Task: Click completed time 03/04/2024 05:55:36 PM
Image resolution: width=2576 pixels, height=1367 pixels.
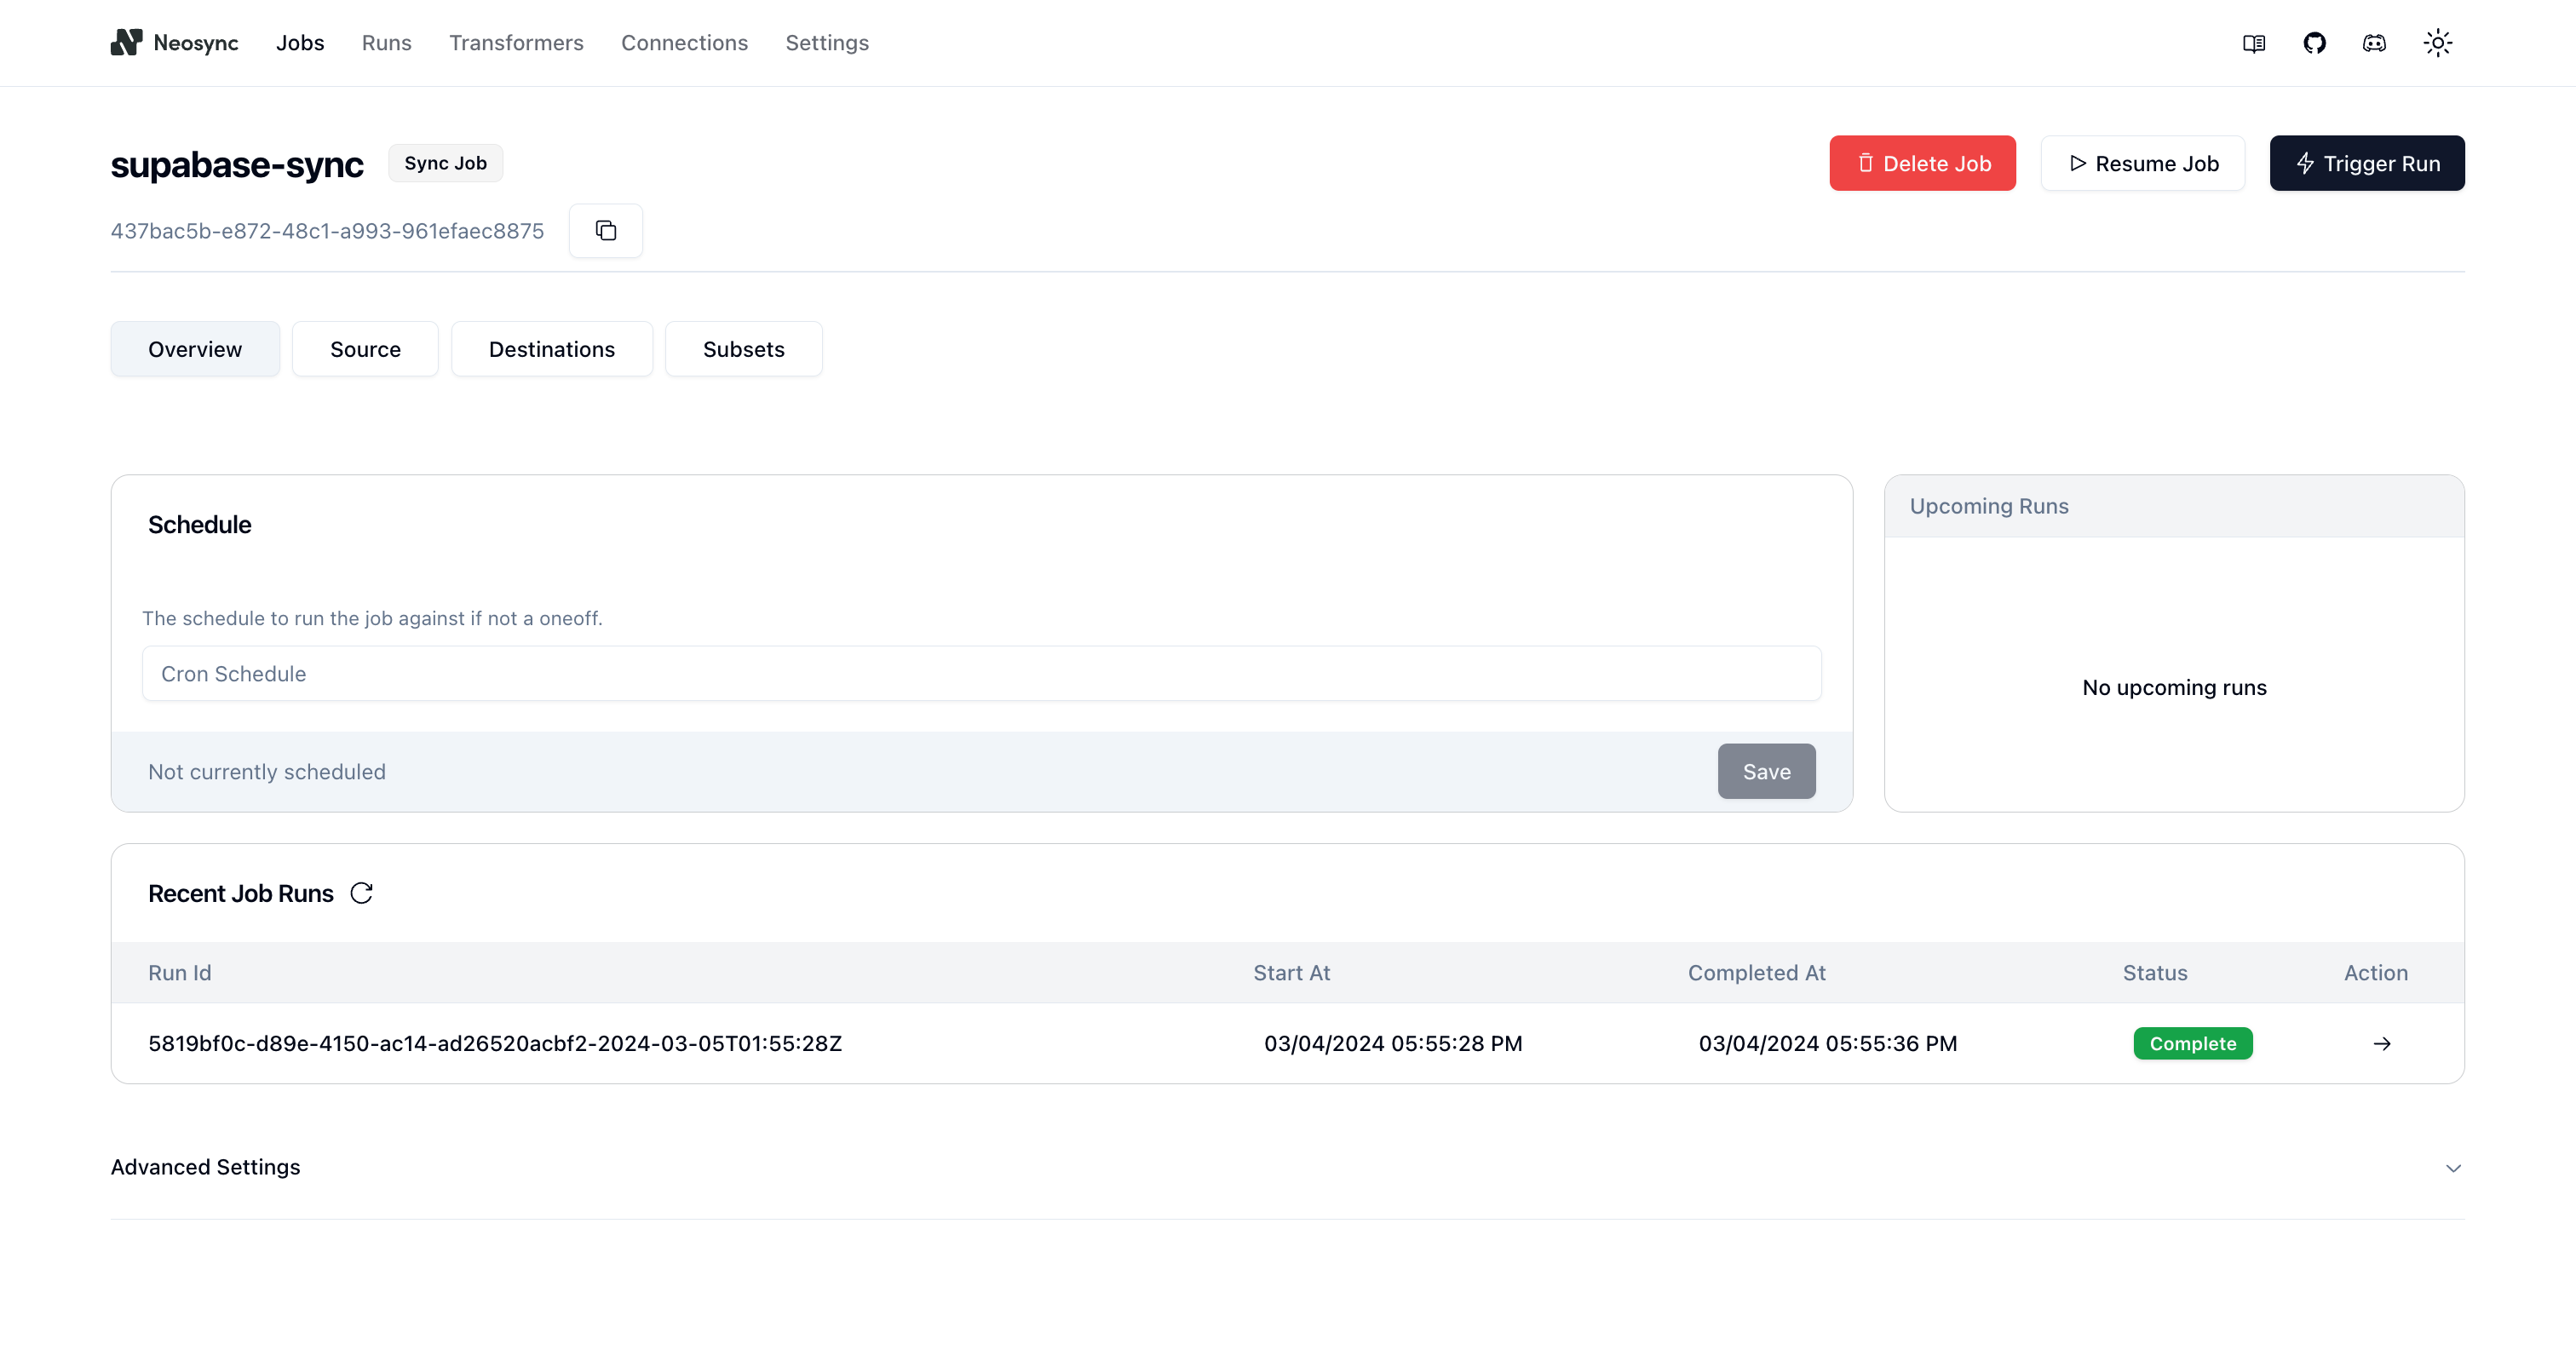Action: [x=1828, y=1043]
